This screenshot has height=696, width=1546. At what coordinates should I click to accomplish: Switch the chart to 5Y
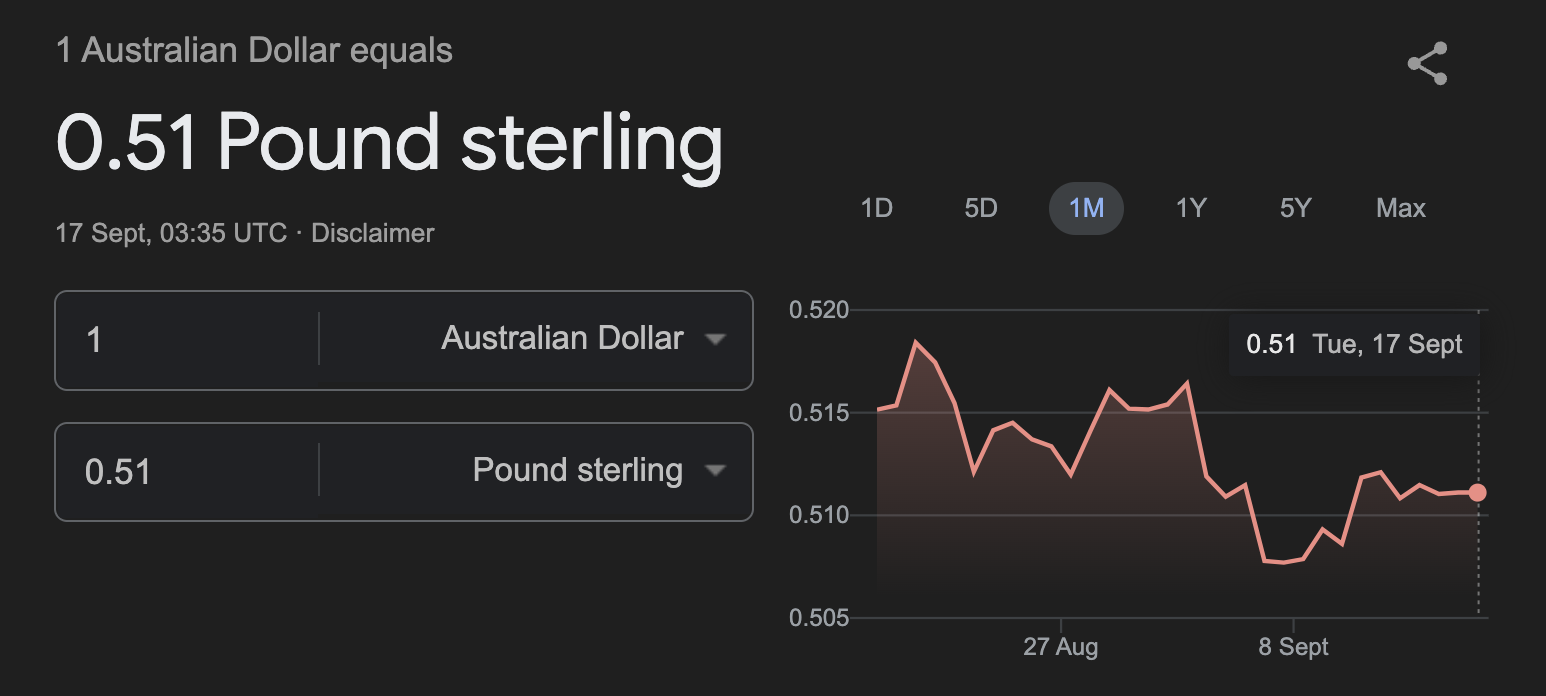(x=1295, y=209)
